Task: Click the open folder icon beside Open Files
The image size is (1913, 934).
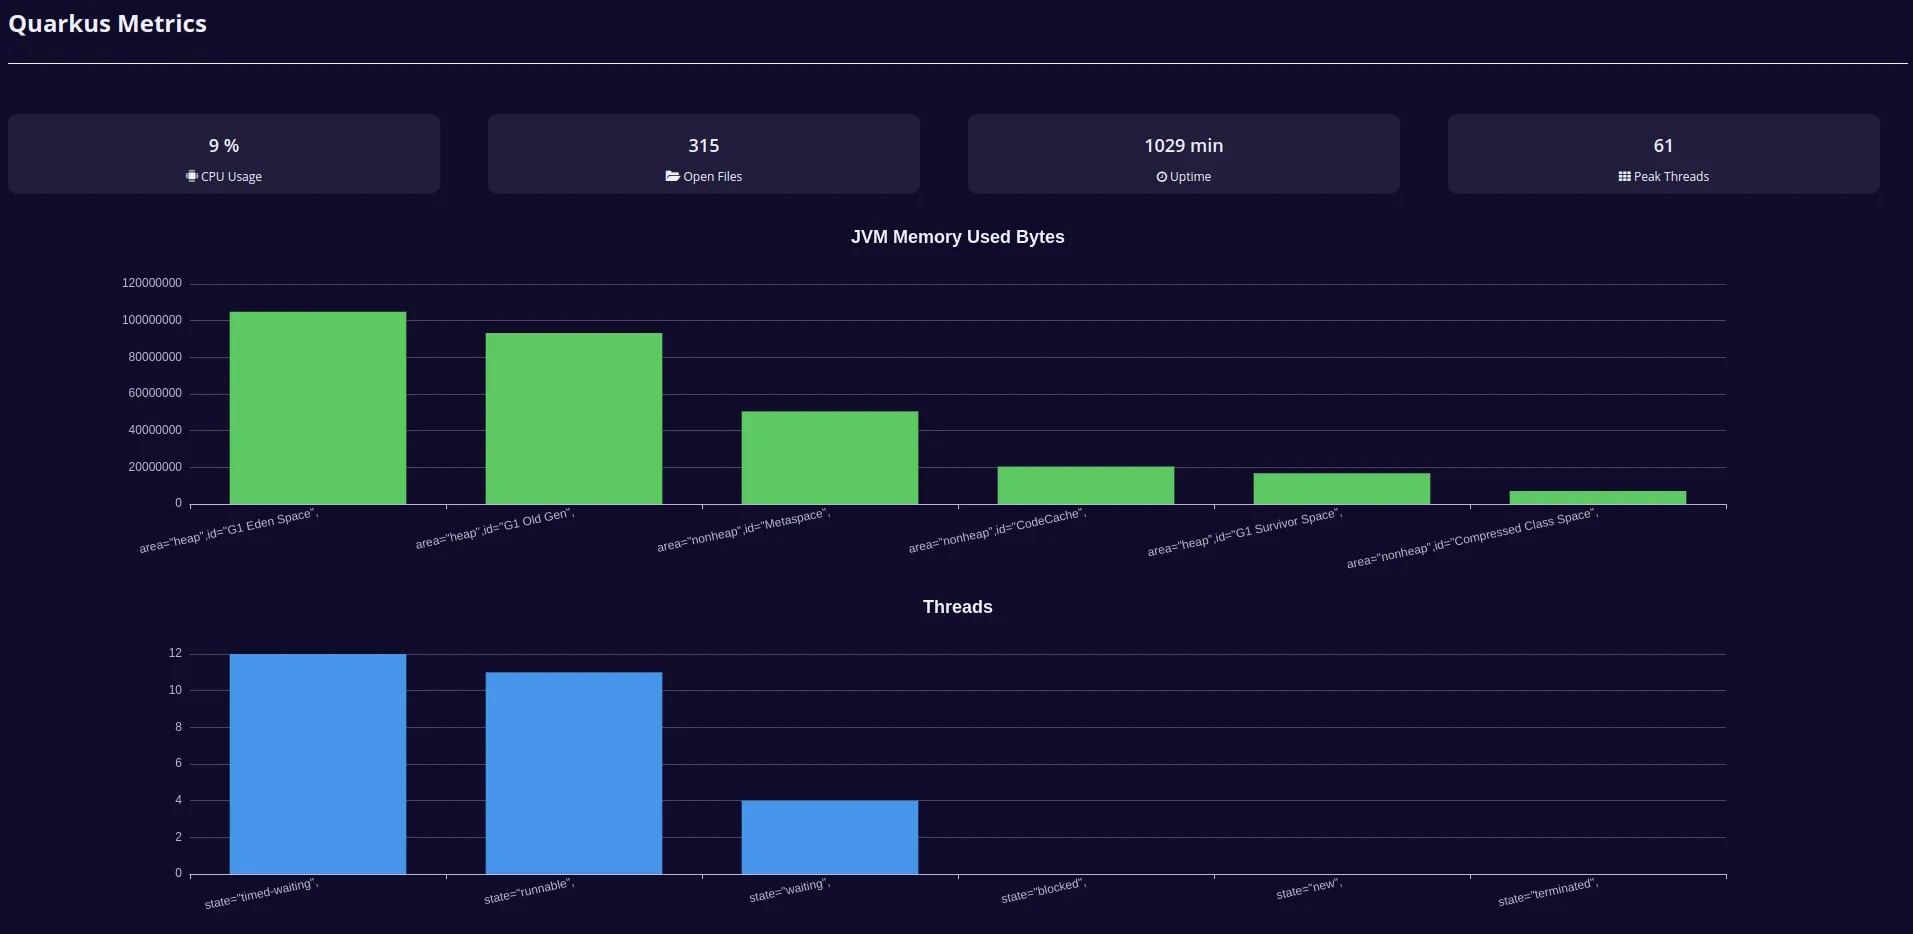Action: (672, 176)
